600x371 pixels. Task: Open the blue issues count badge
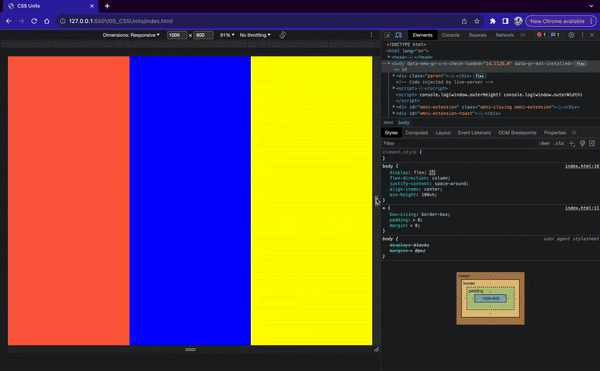tap(555, 35)
